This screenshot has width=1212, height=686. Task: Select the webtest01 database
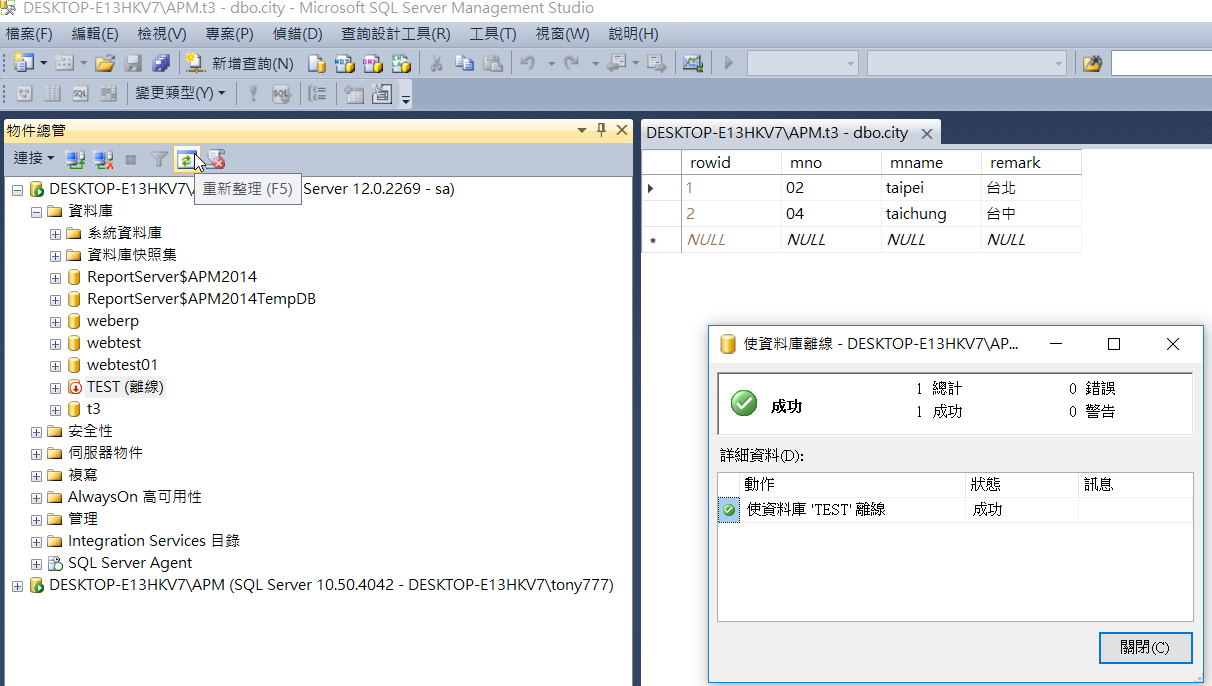click(x=122, y=365)
